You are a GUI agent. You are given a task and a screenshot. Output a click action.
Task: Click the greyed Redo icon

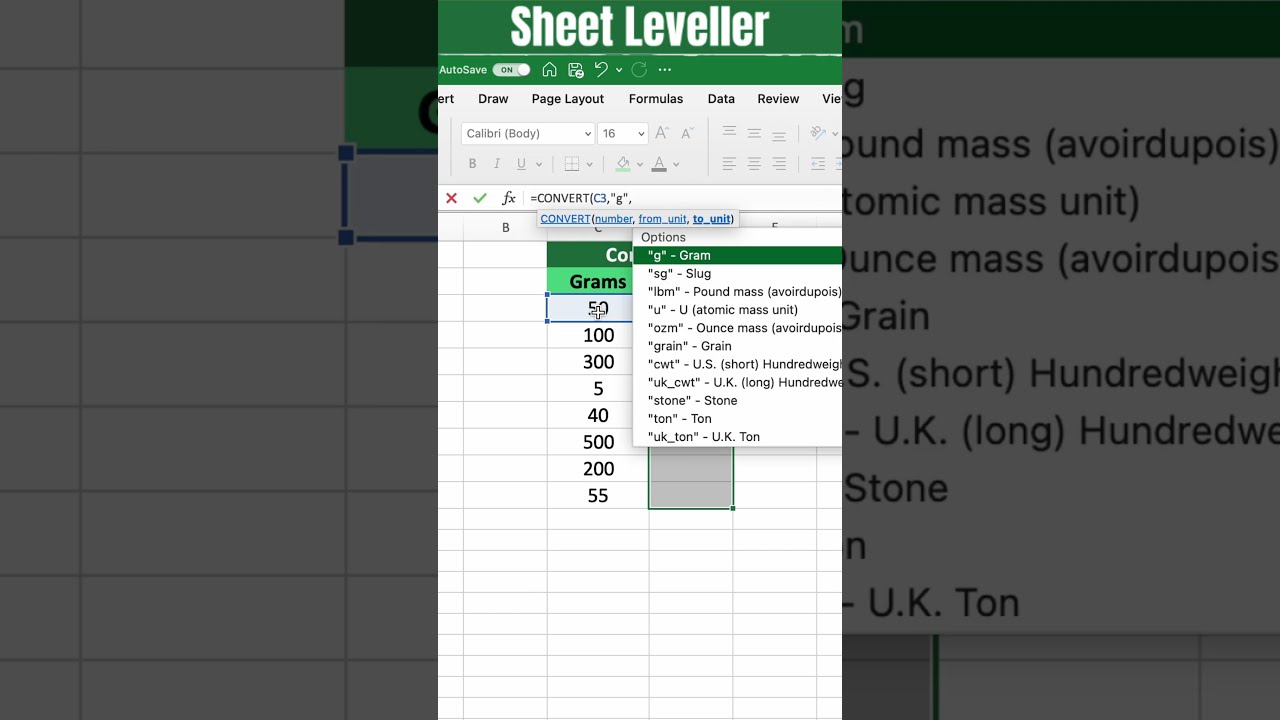[x=639, y=70]
